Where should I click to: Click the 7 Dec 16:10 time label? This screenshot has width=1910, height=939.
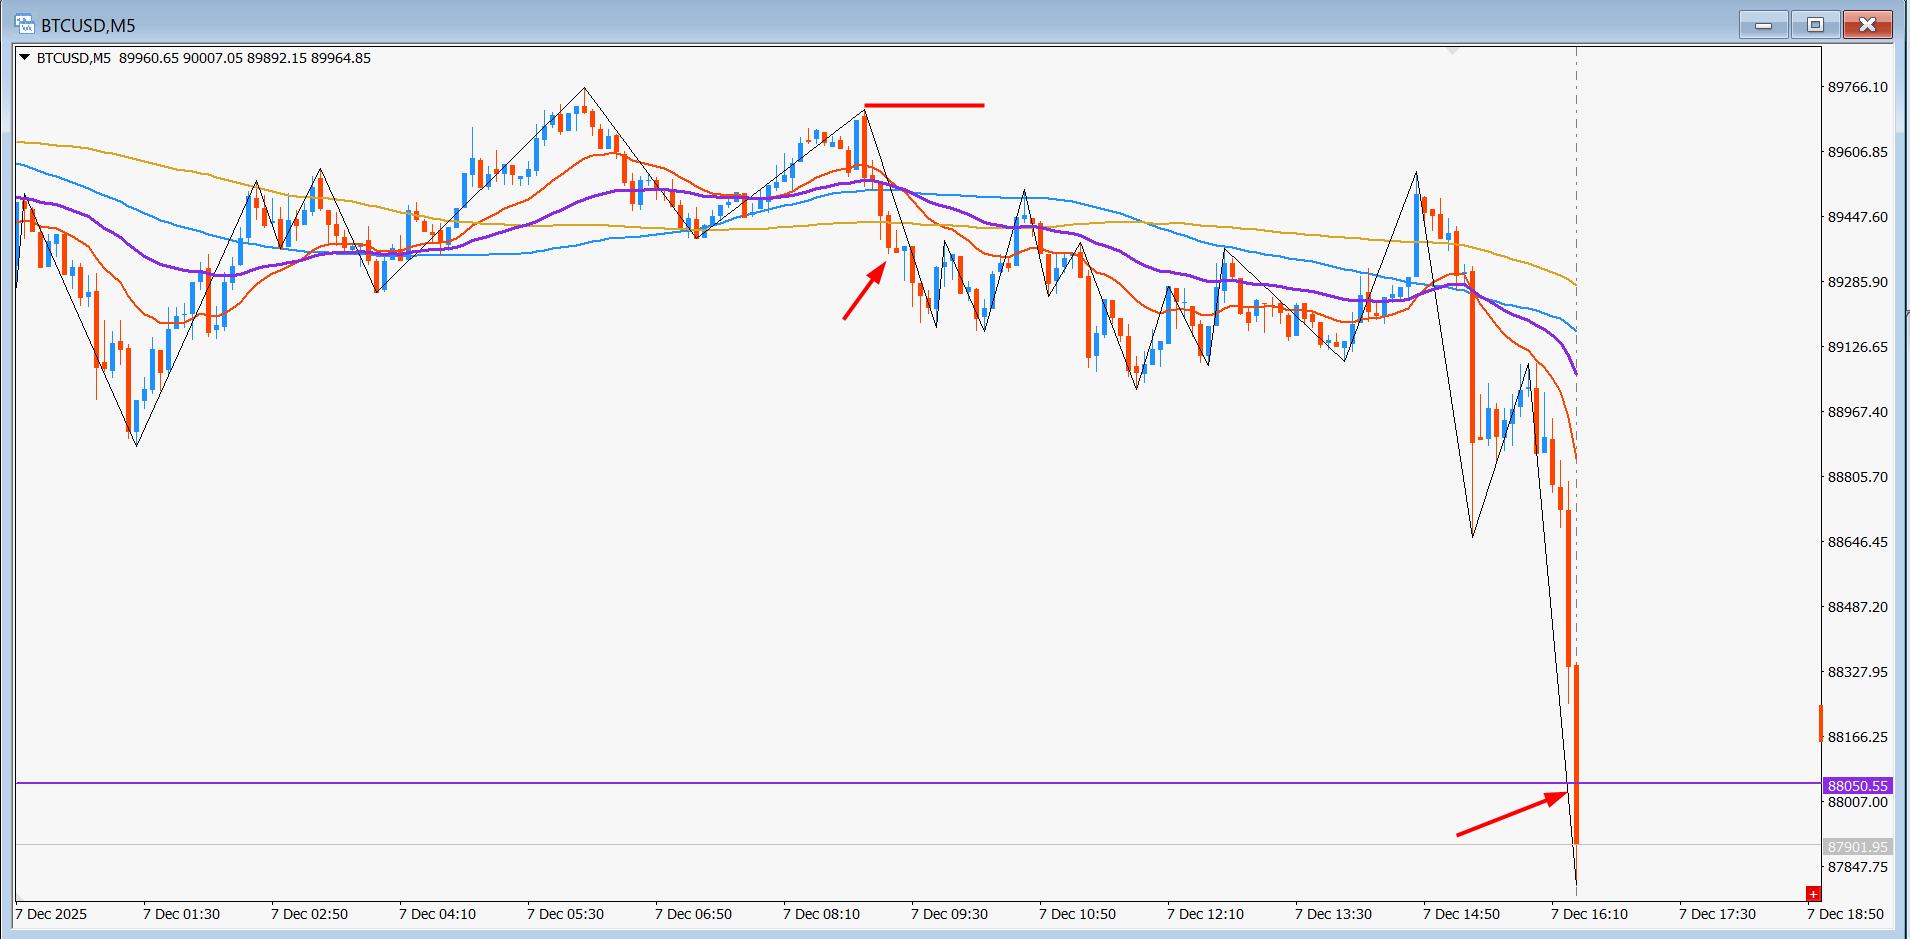pyautogui.click(x=1590, y=914)
